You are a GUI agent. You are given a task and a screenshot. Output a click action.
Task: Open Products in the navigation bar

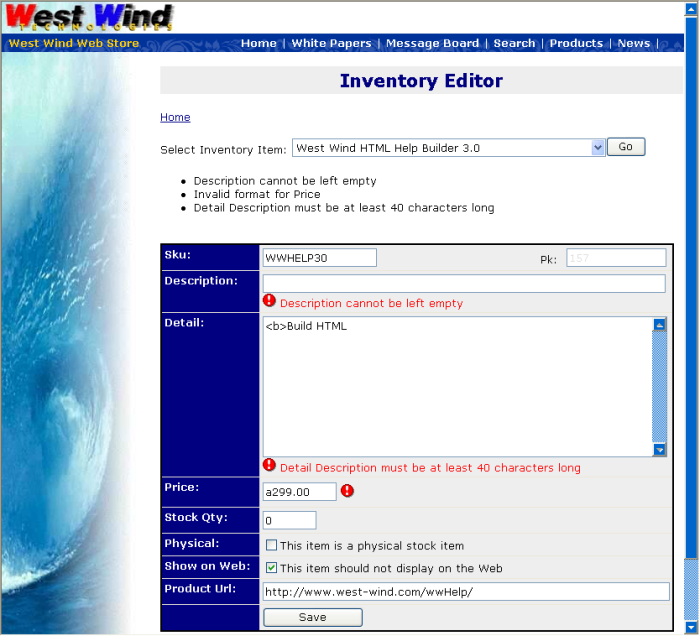(576, 43)
